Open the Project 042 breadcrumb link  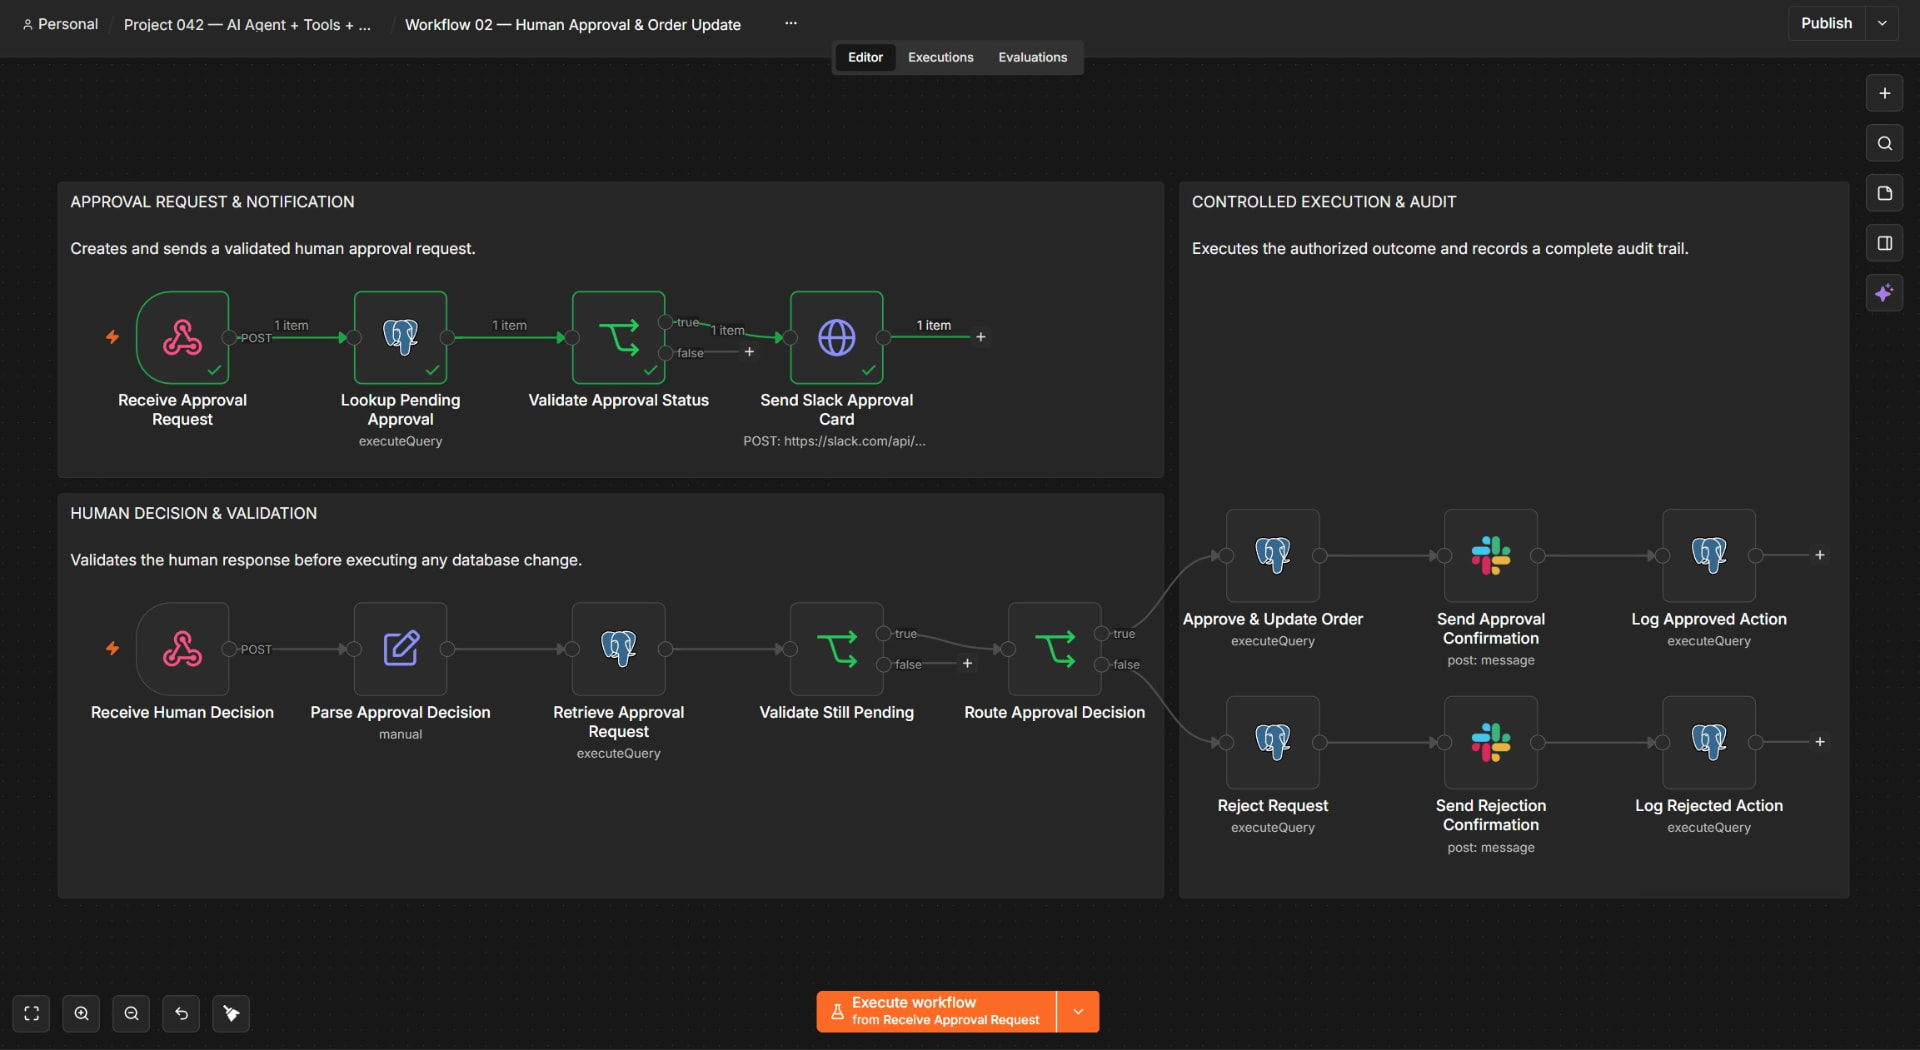tap(247, 24)
